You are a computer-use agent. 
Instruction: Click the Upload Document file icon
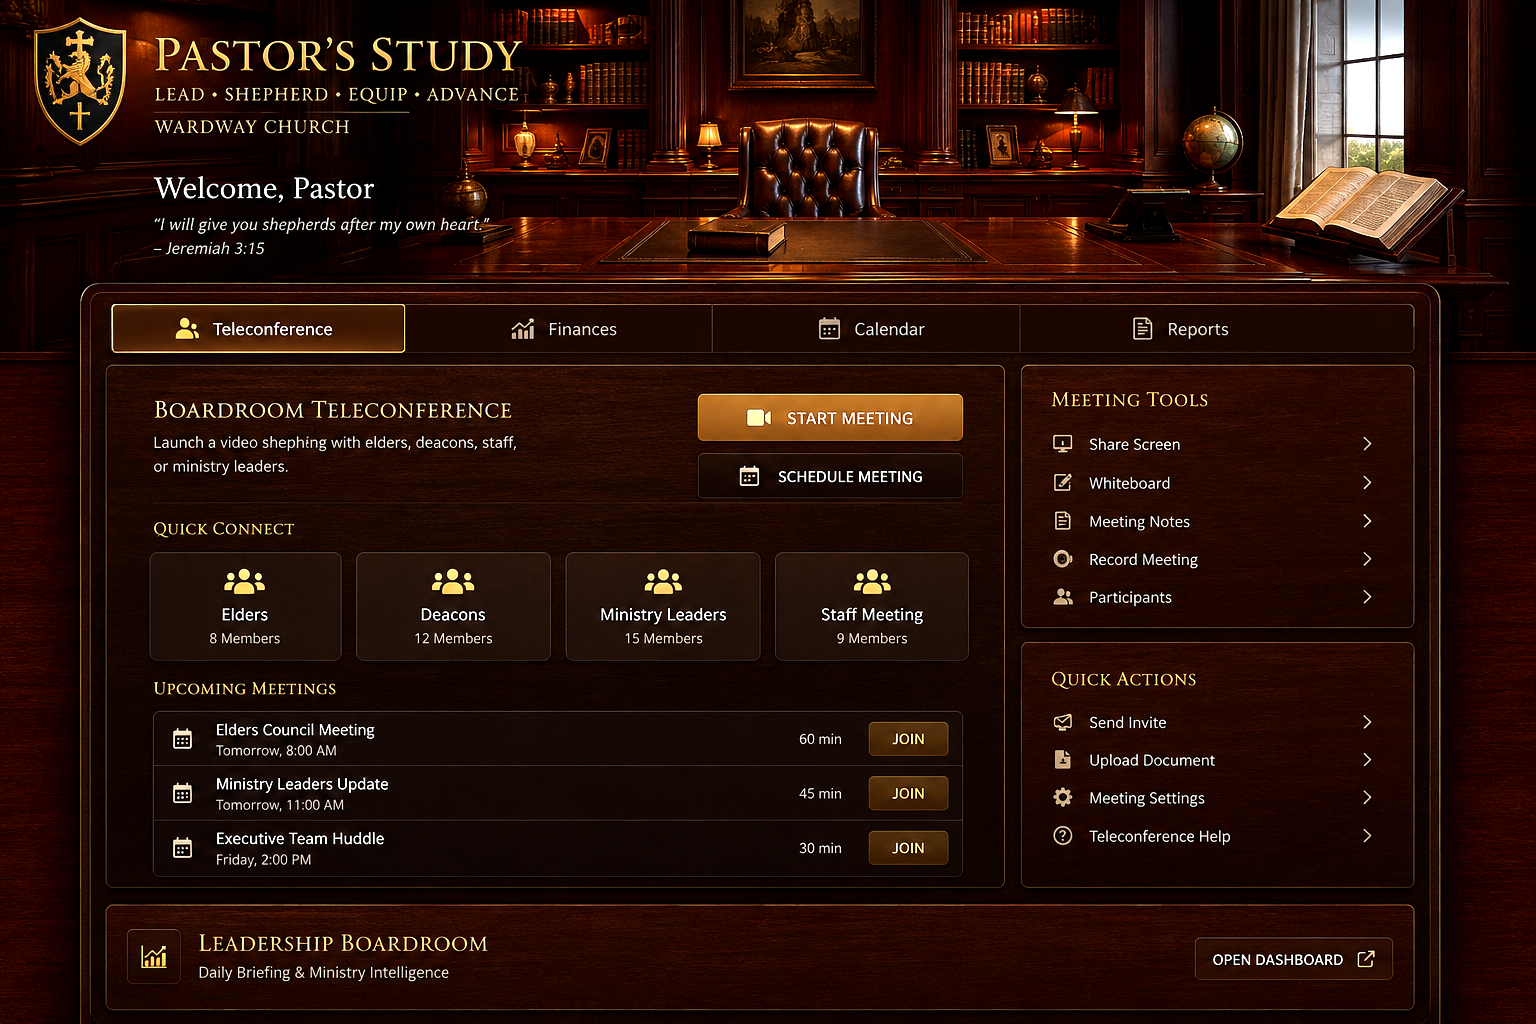(x=1063, y=760)
